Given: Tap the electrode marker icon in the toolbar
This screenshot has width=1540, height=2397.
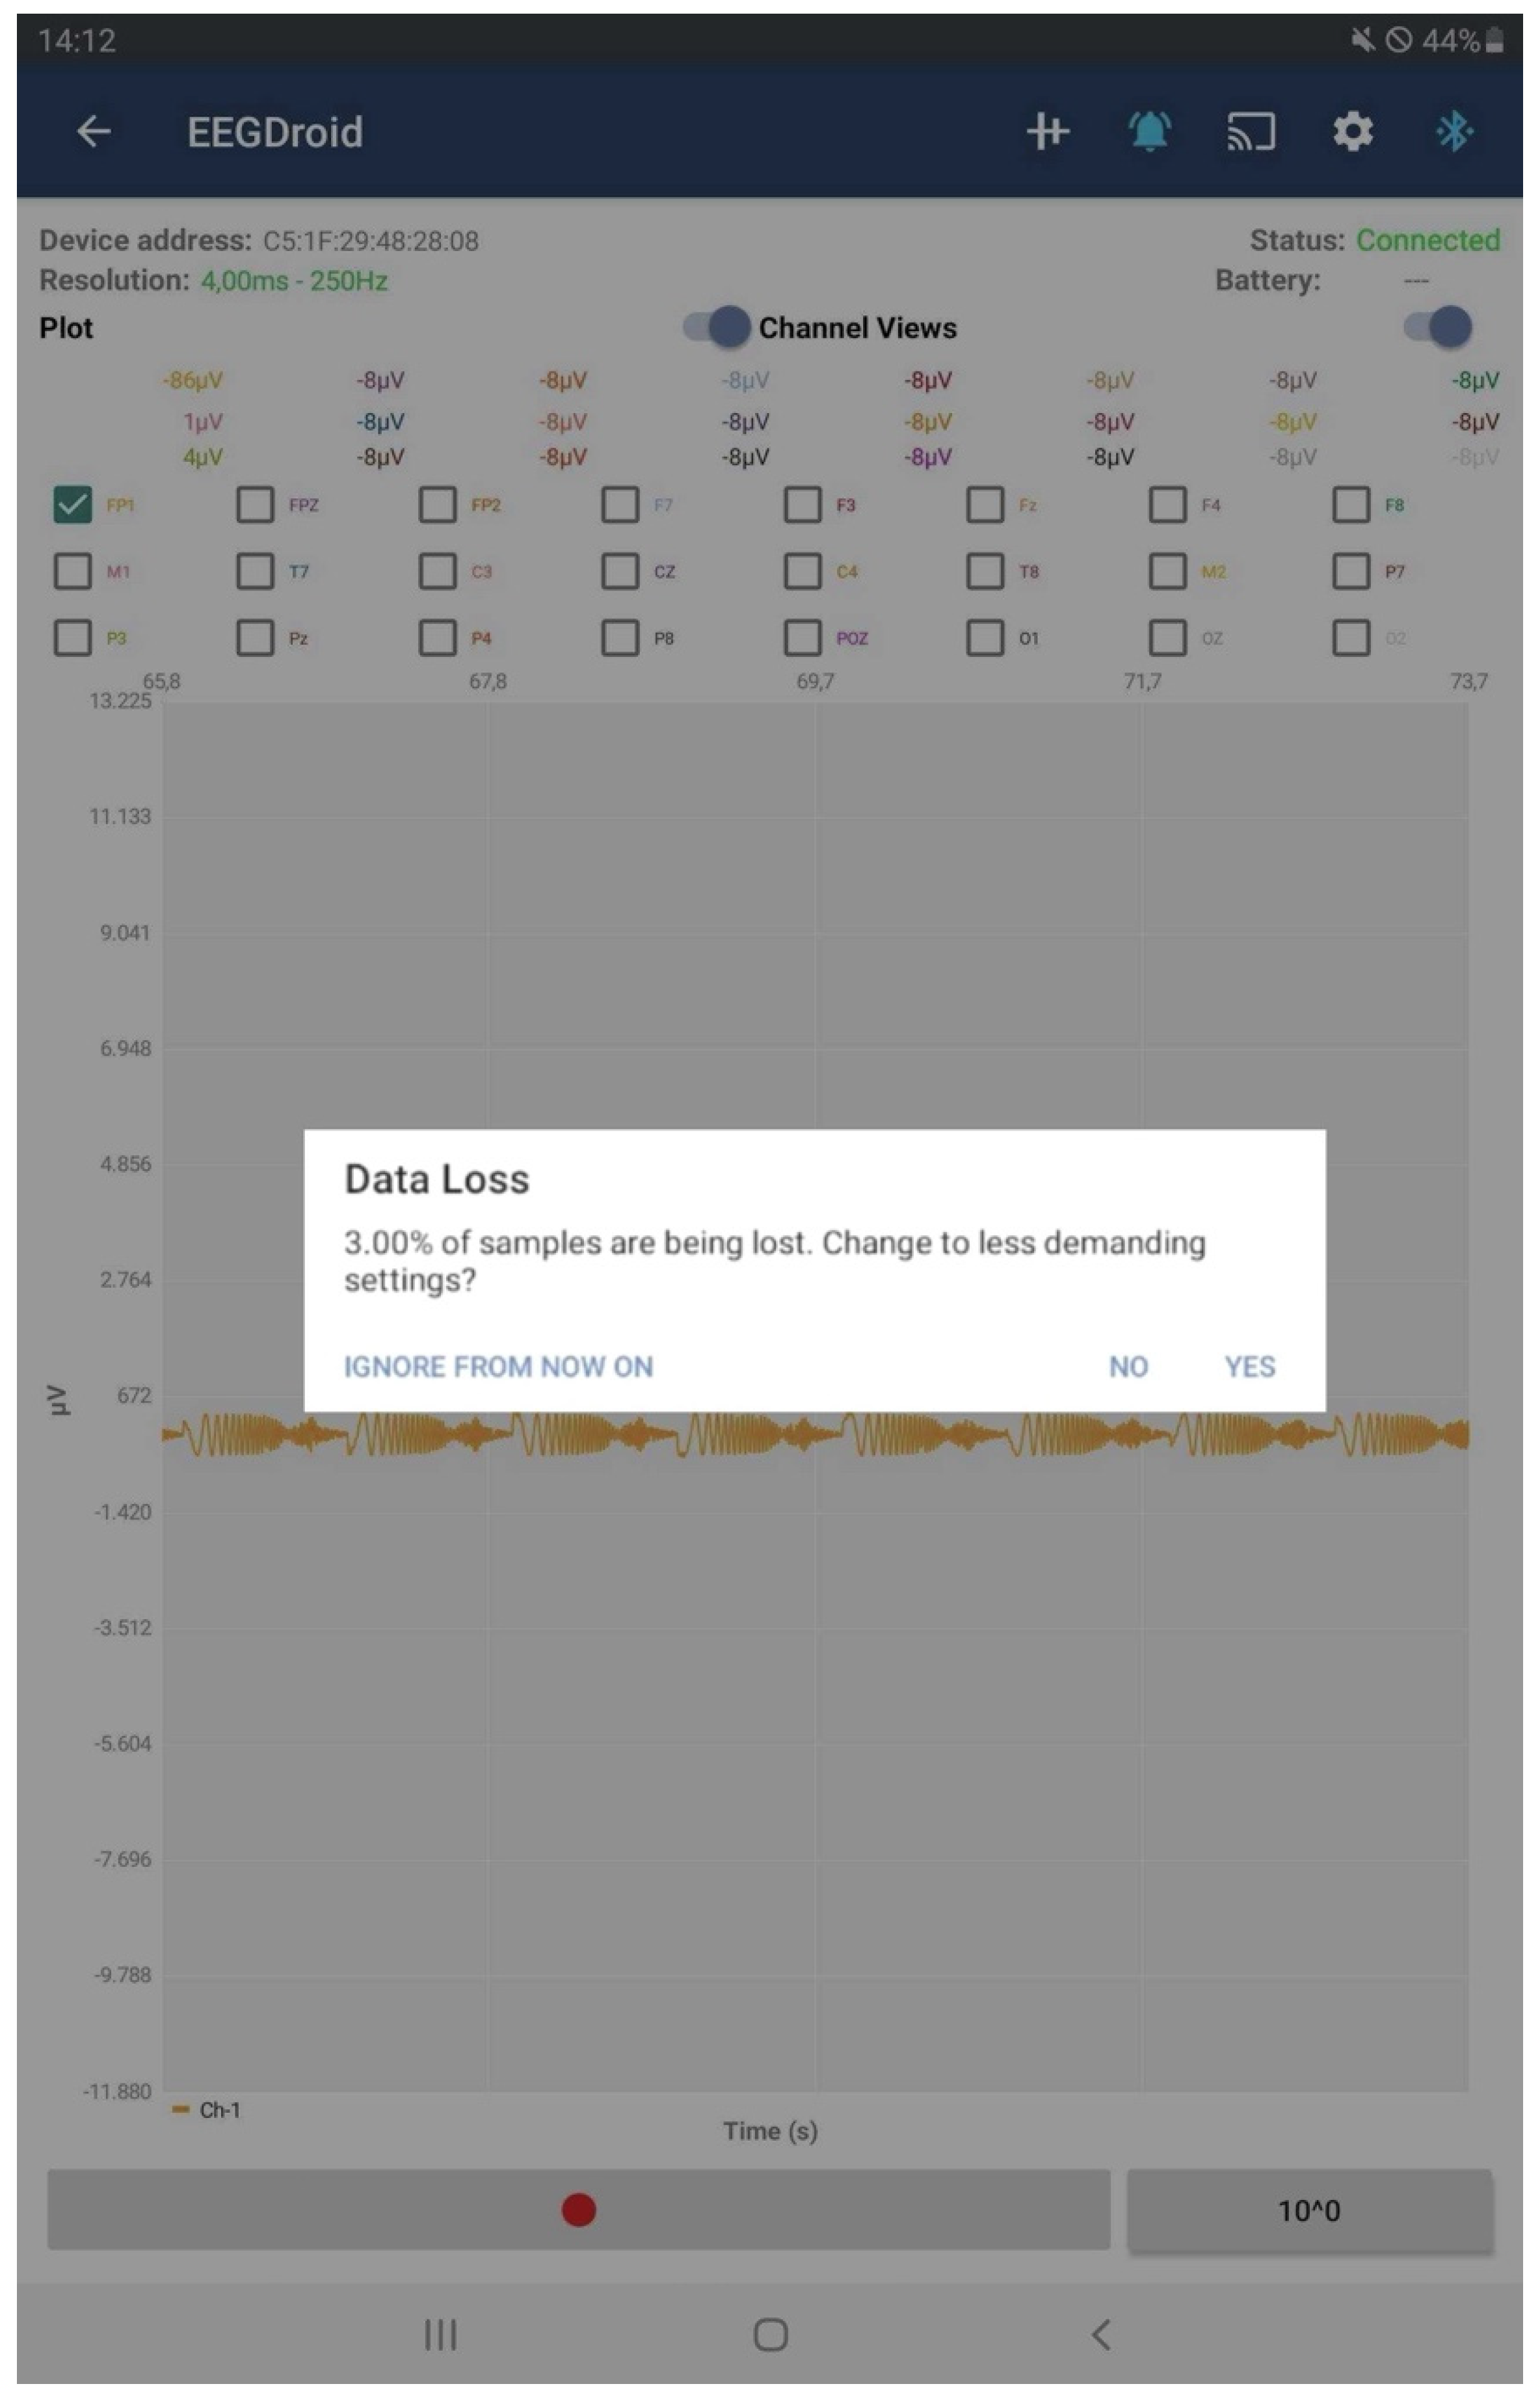Looking at the screenshot, I should [x=1047, y=131].
